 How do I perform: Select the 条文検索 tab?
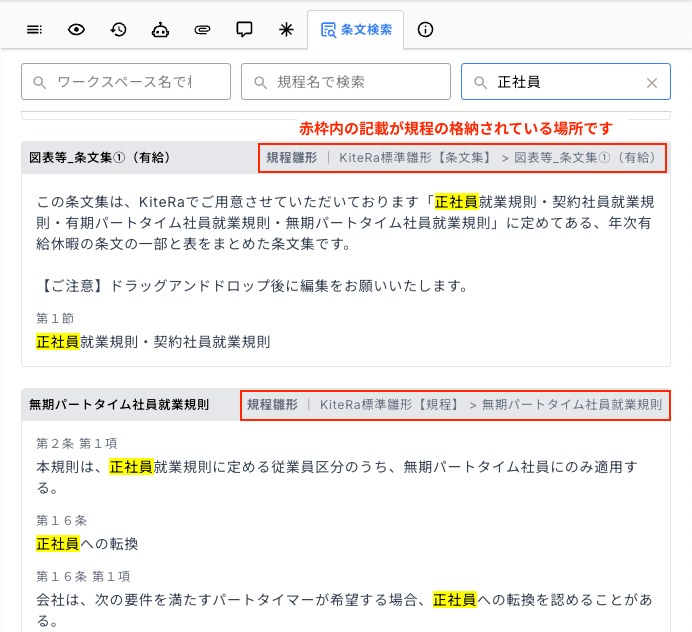point(356,30)
